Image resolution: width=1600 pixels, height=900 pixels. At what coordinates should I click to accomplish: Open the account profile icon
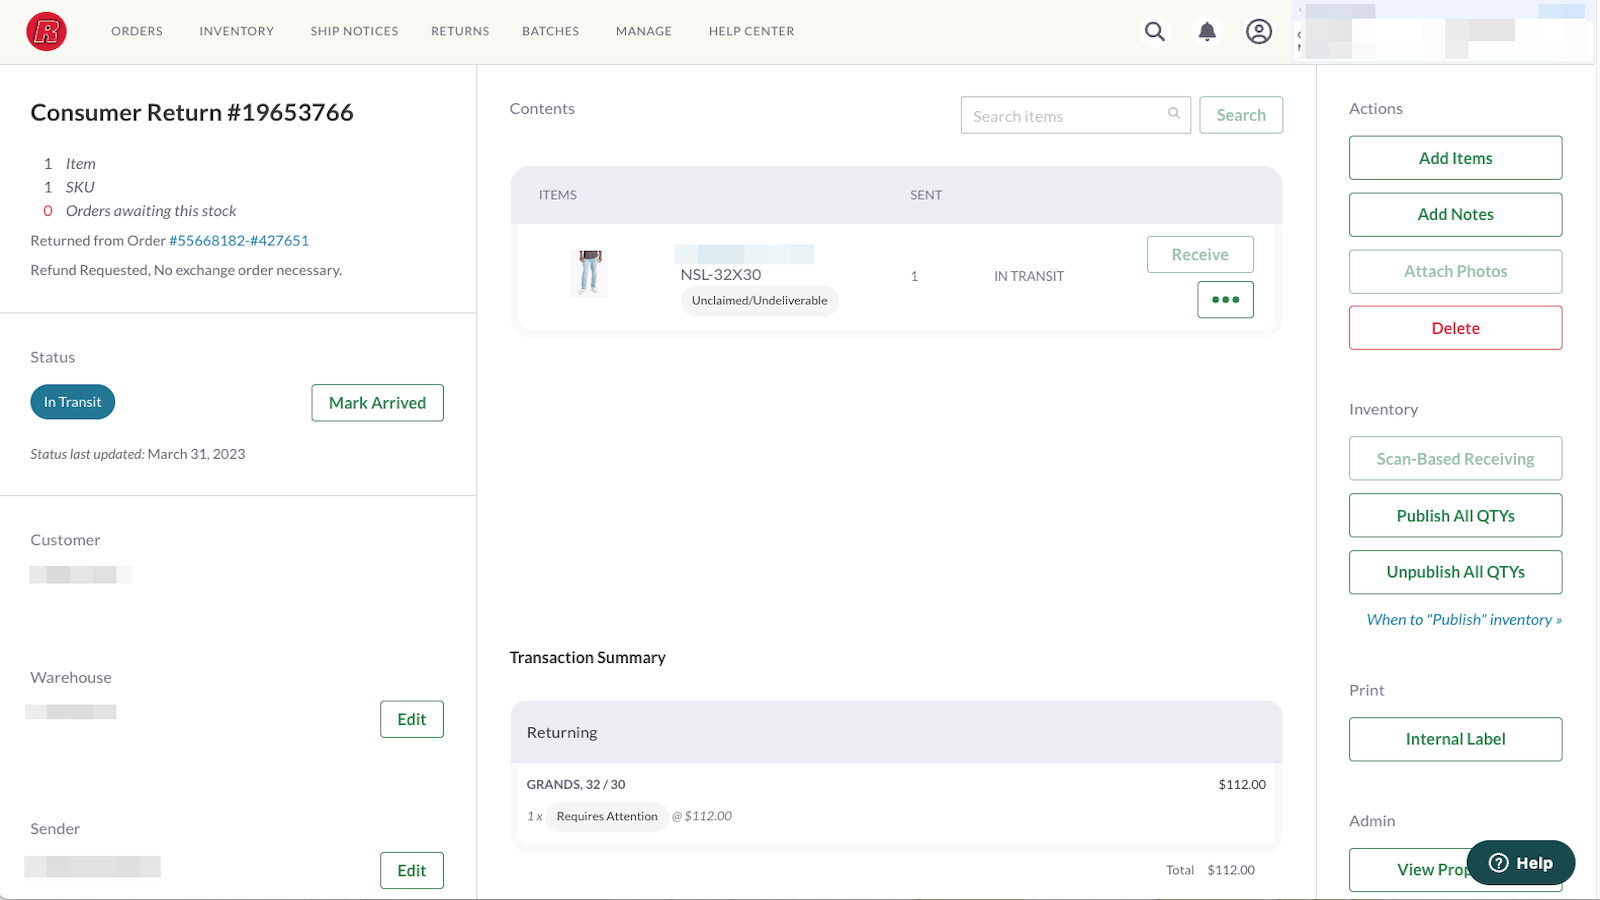pos(1258,31)
